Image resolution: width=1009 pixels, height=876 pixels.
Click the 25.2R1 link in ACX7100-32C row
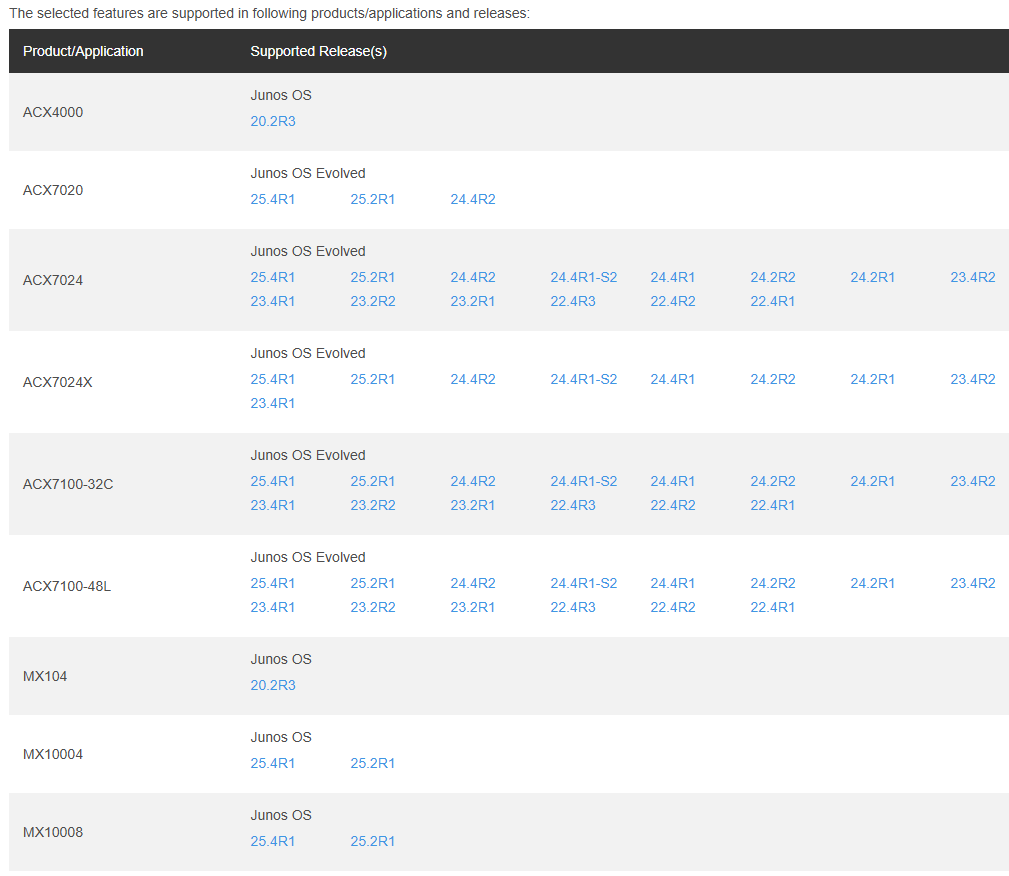[372, 481]
